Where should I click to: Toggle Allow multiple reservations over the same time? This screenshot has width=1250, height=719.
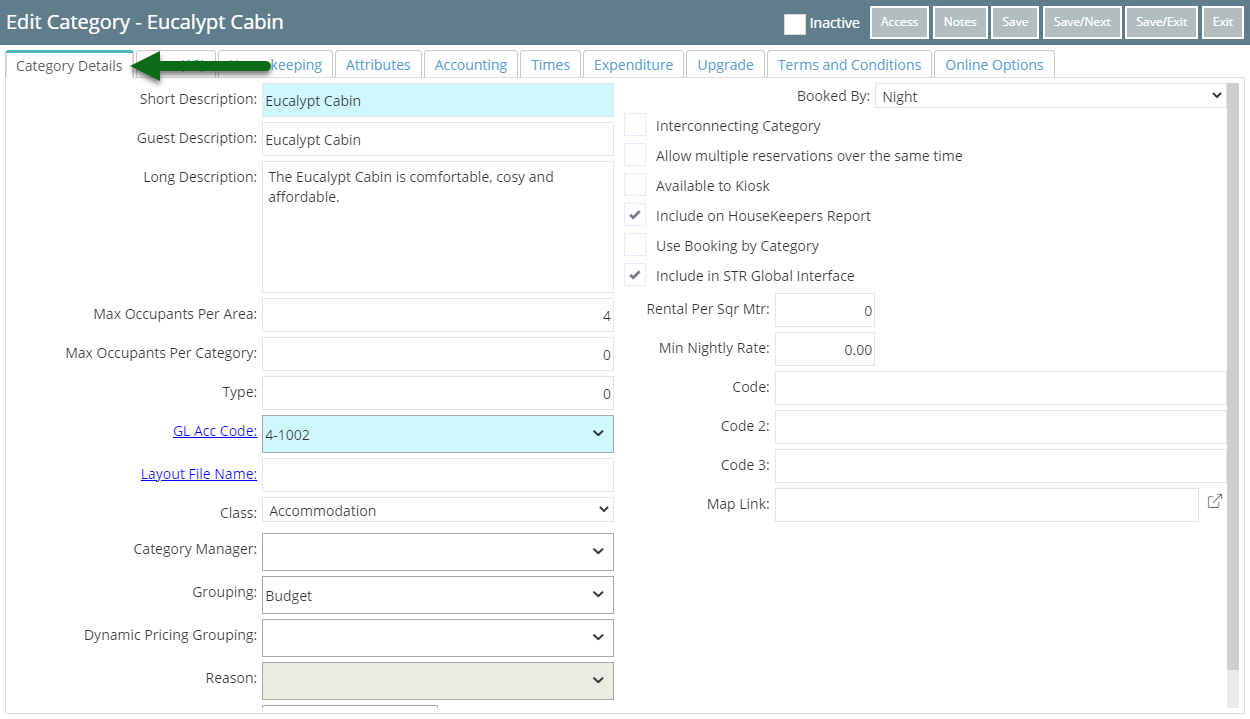635,155
